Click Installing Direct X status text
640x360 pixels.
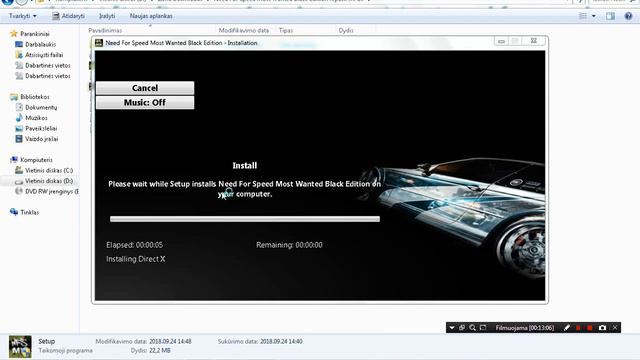[x=136, y=259]
